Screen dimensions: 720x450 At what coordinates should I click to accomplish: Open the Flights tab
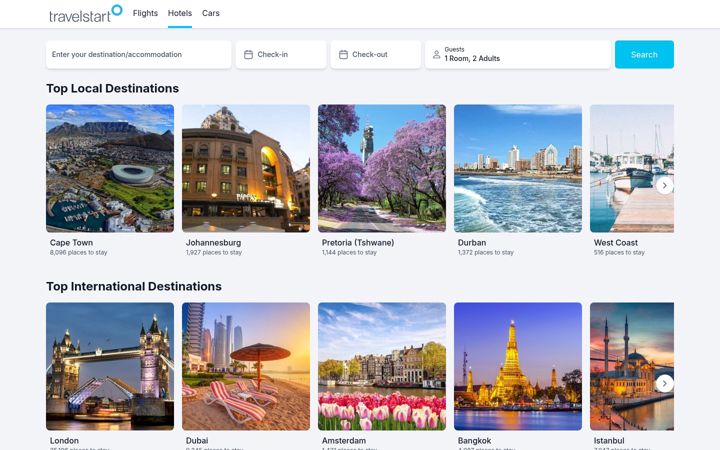[145, 13]
